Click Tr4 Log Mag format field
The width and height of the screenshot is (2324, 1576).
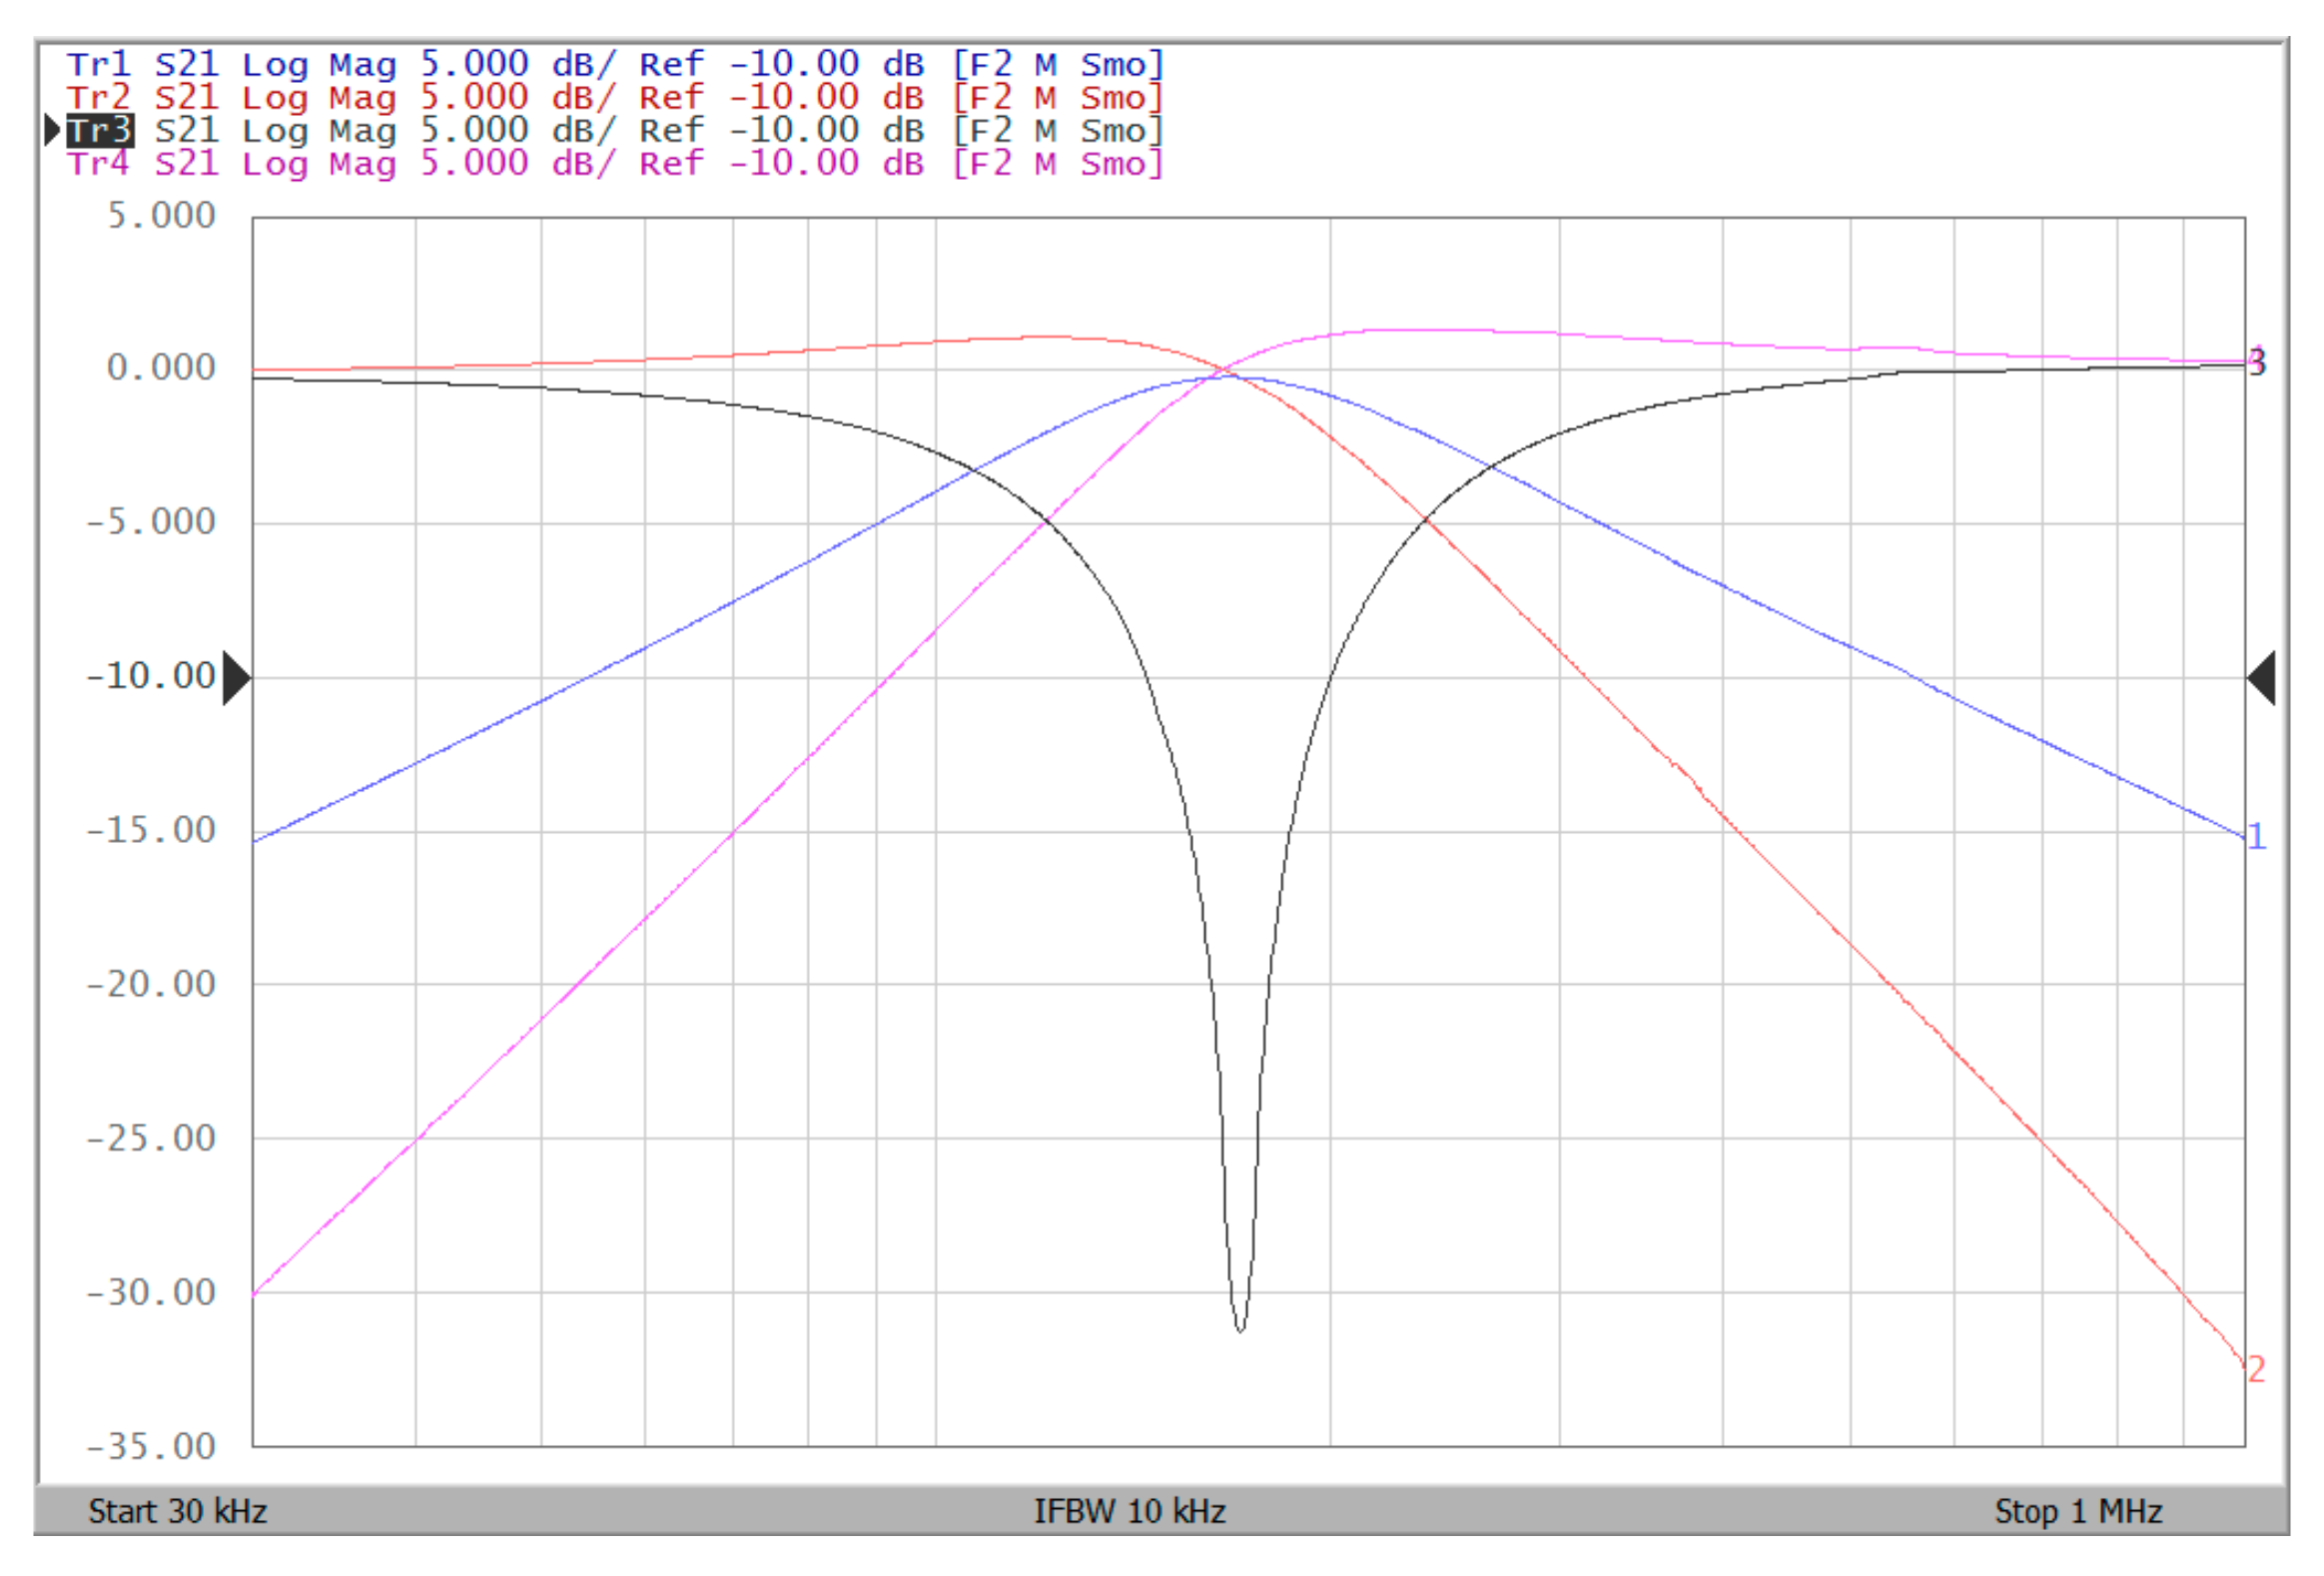pos(319,163)
